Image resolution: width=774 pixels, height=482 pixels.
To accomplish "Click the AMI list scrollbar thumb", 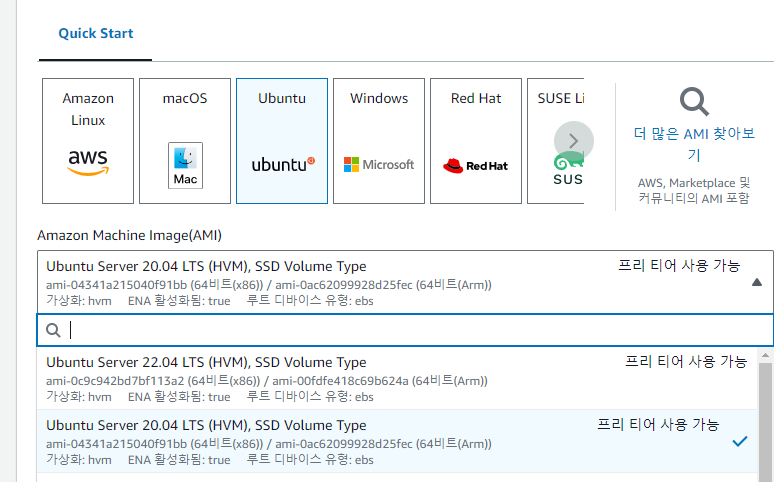I will tap(765, 423).
